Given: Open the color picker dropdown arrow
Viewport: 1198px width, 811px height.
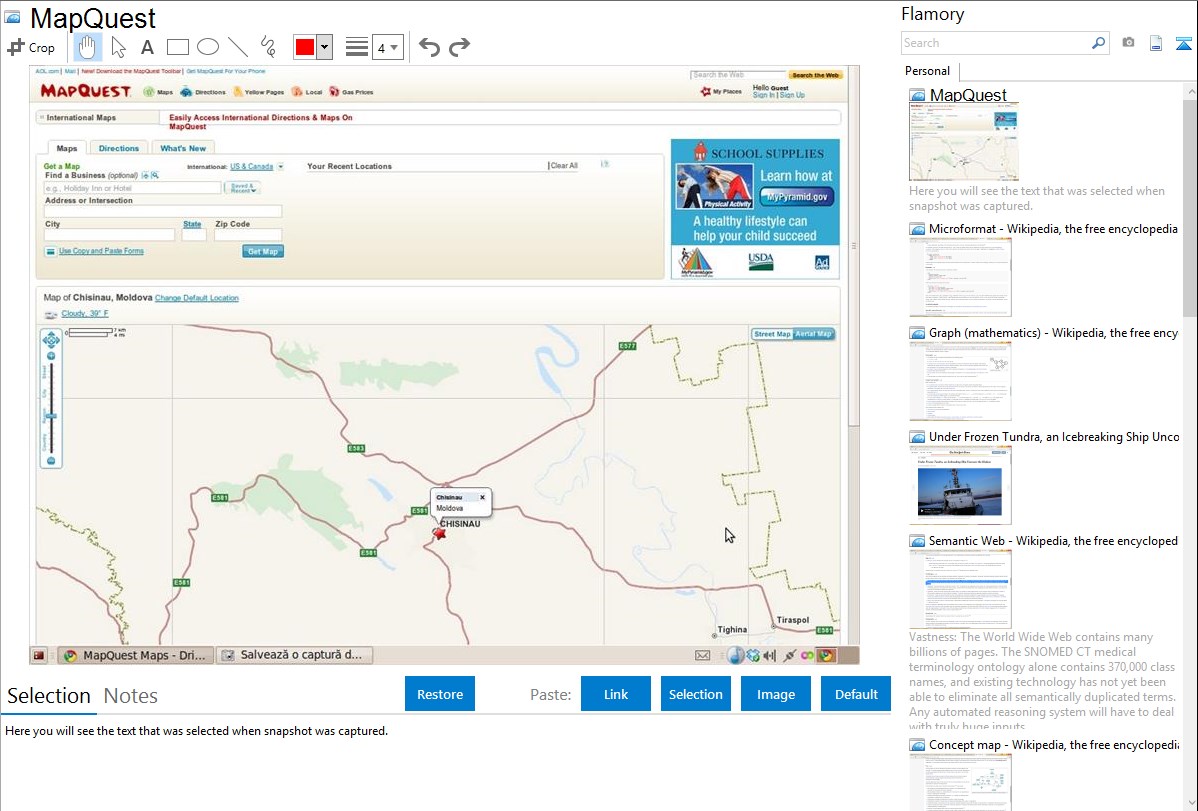Looking at the screenshot, I should pos(324,47).
